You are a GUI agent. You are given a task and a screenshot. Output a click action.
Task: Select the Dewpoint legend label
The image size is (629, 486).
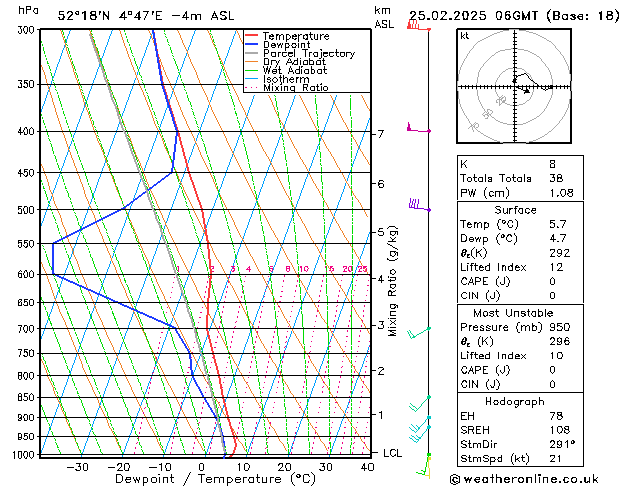(x=286, y=45)
